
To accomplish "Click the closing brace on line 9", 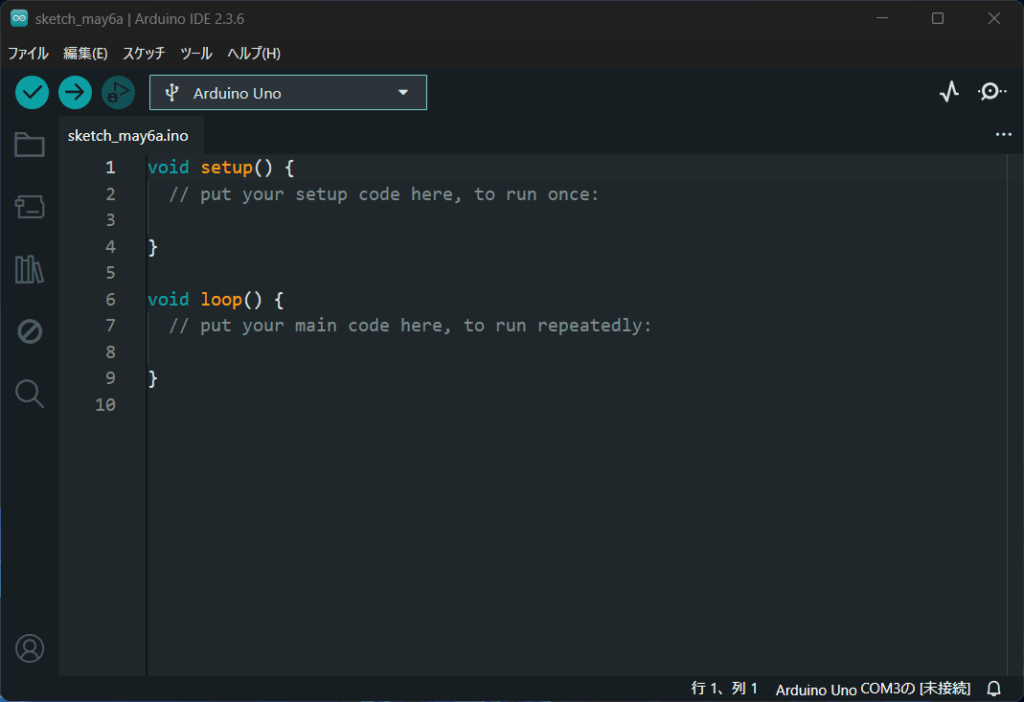I will (x=153, y=378).
